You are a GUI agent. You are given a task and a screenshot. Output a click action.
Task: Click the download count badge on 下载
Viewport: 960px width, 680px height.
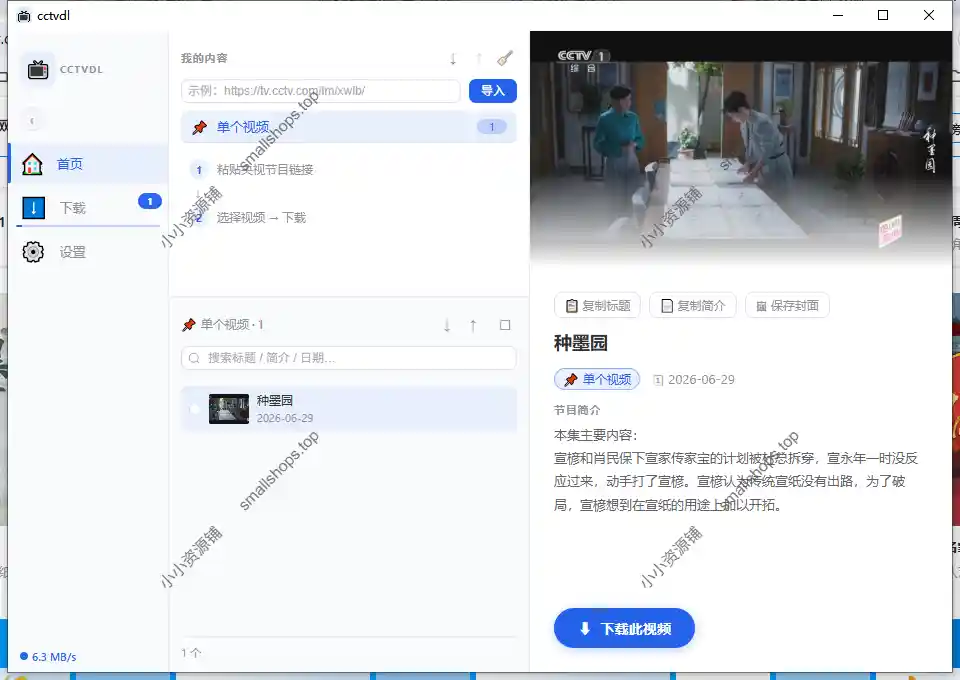coord(149,201)
